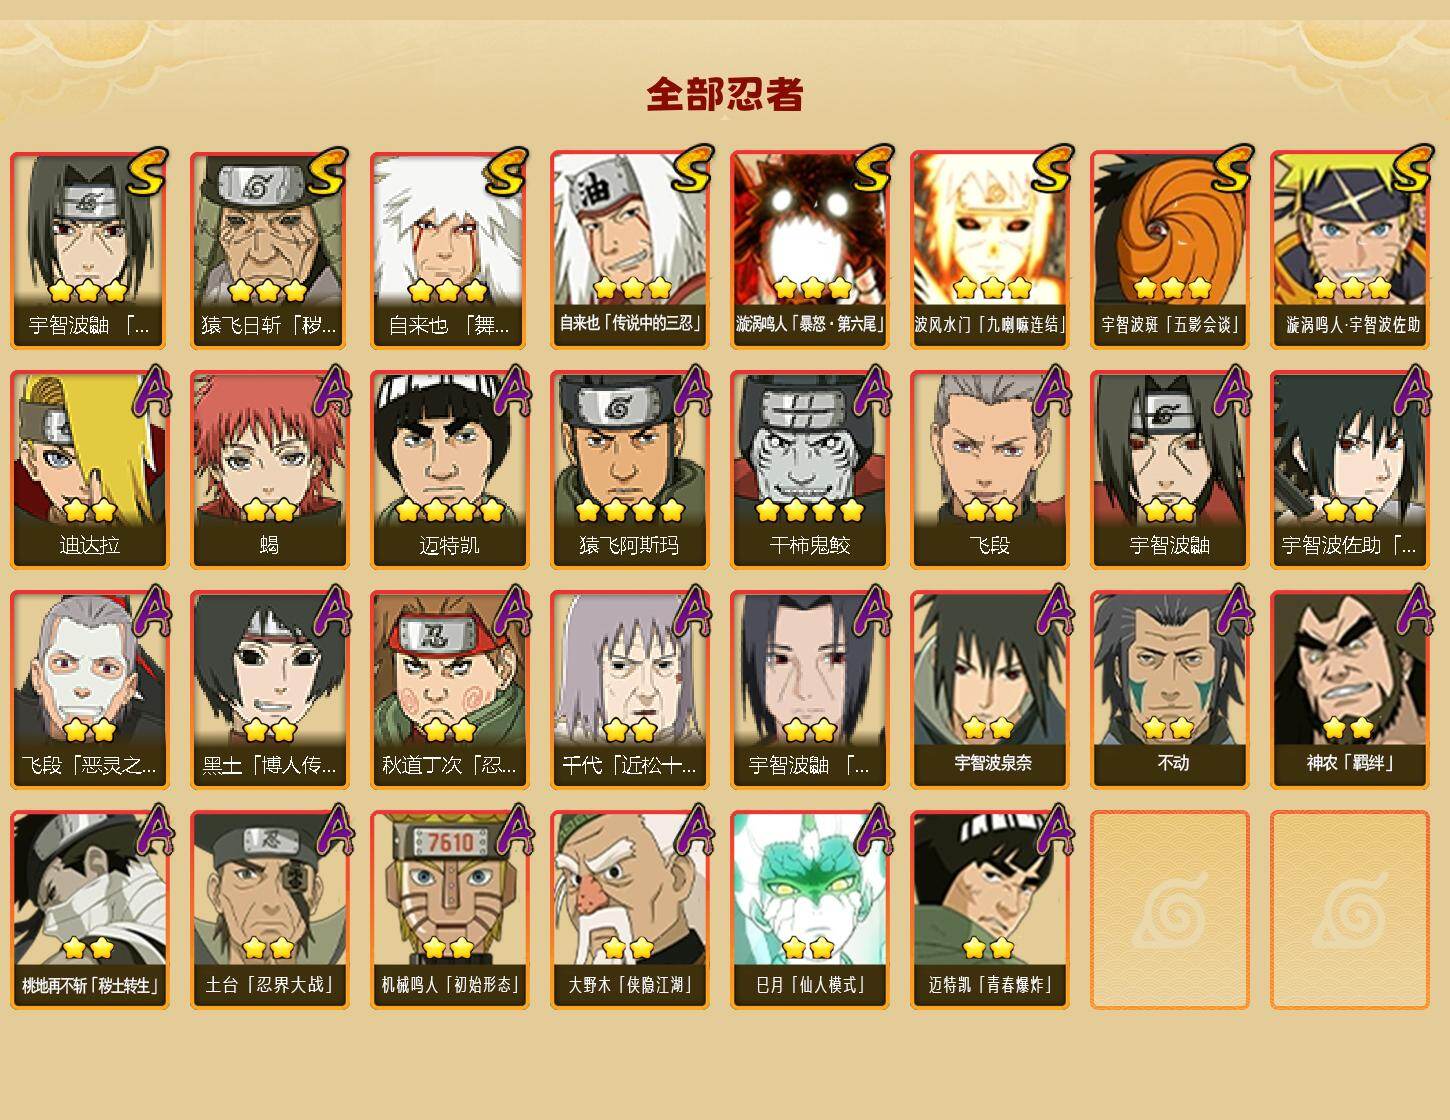Select the 不动 ninja card
The width and height of the screenshot is (1450, 1120).
click(x=1170, y=689)
